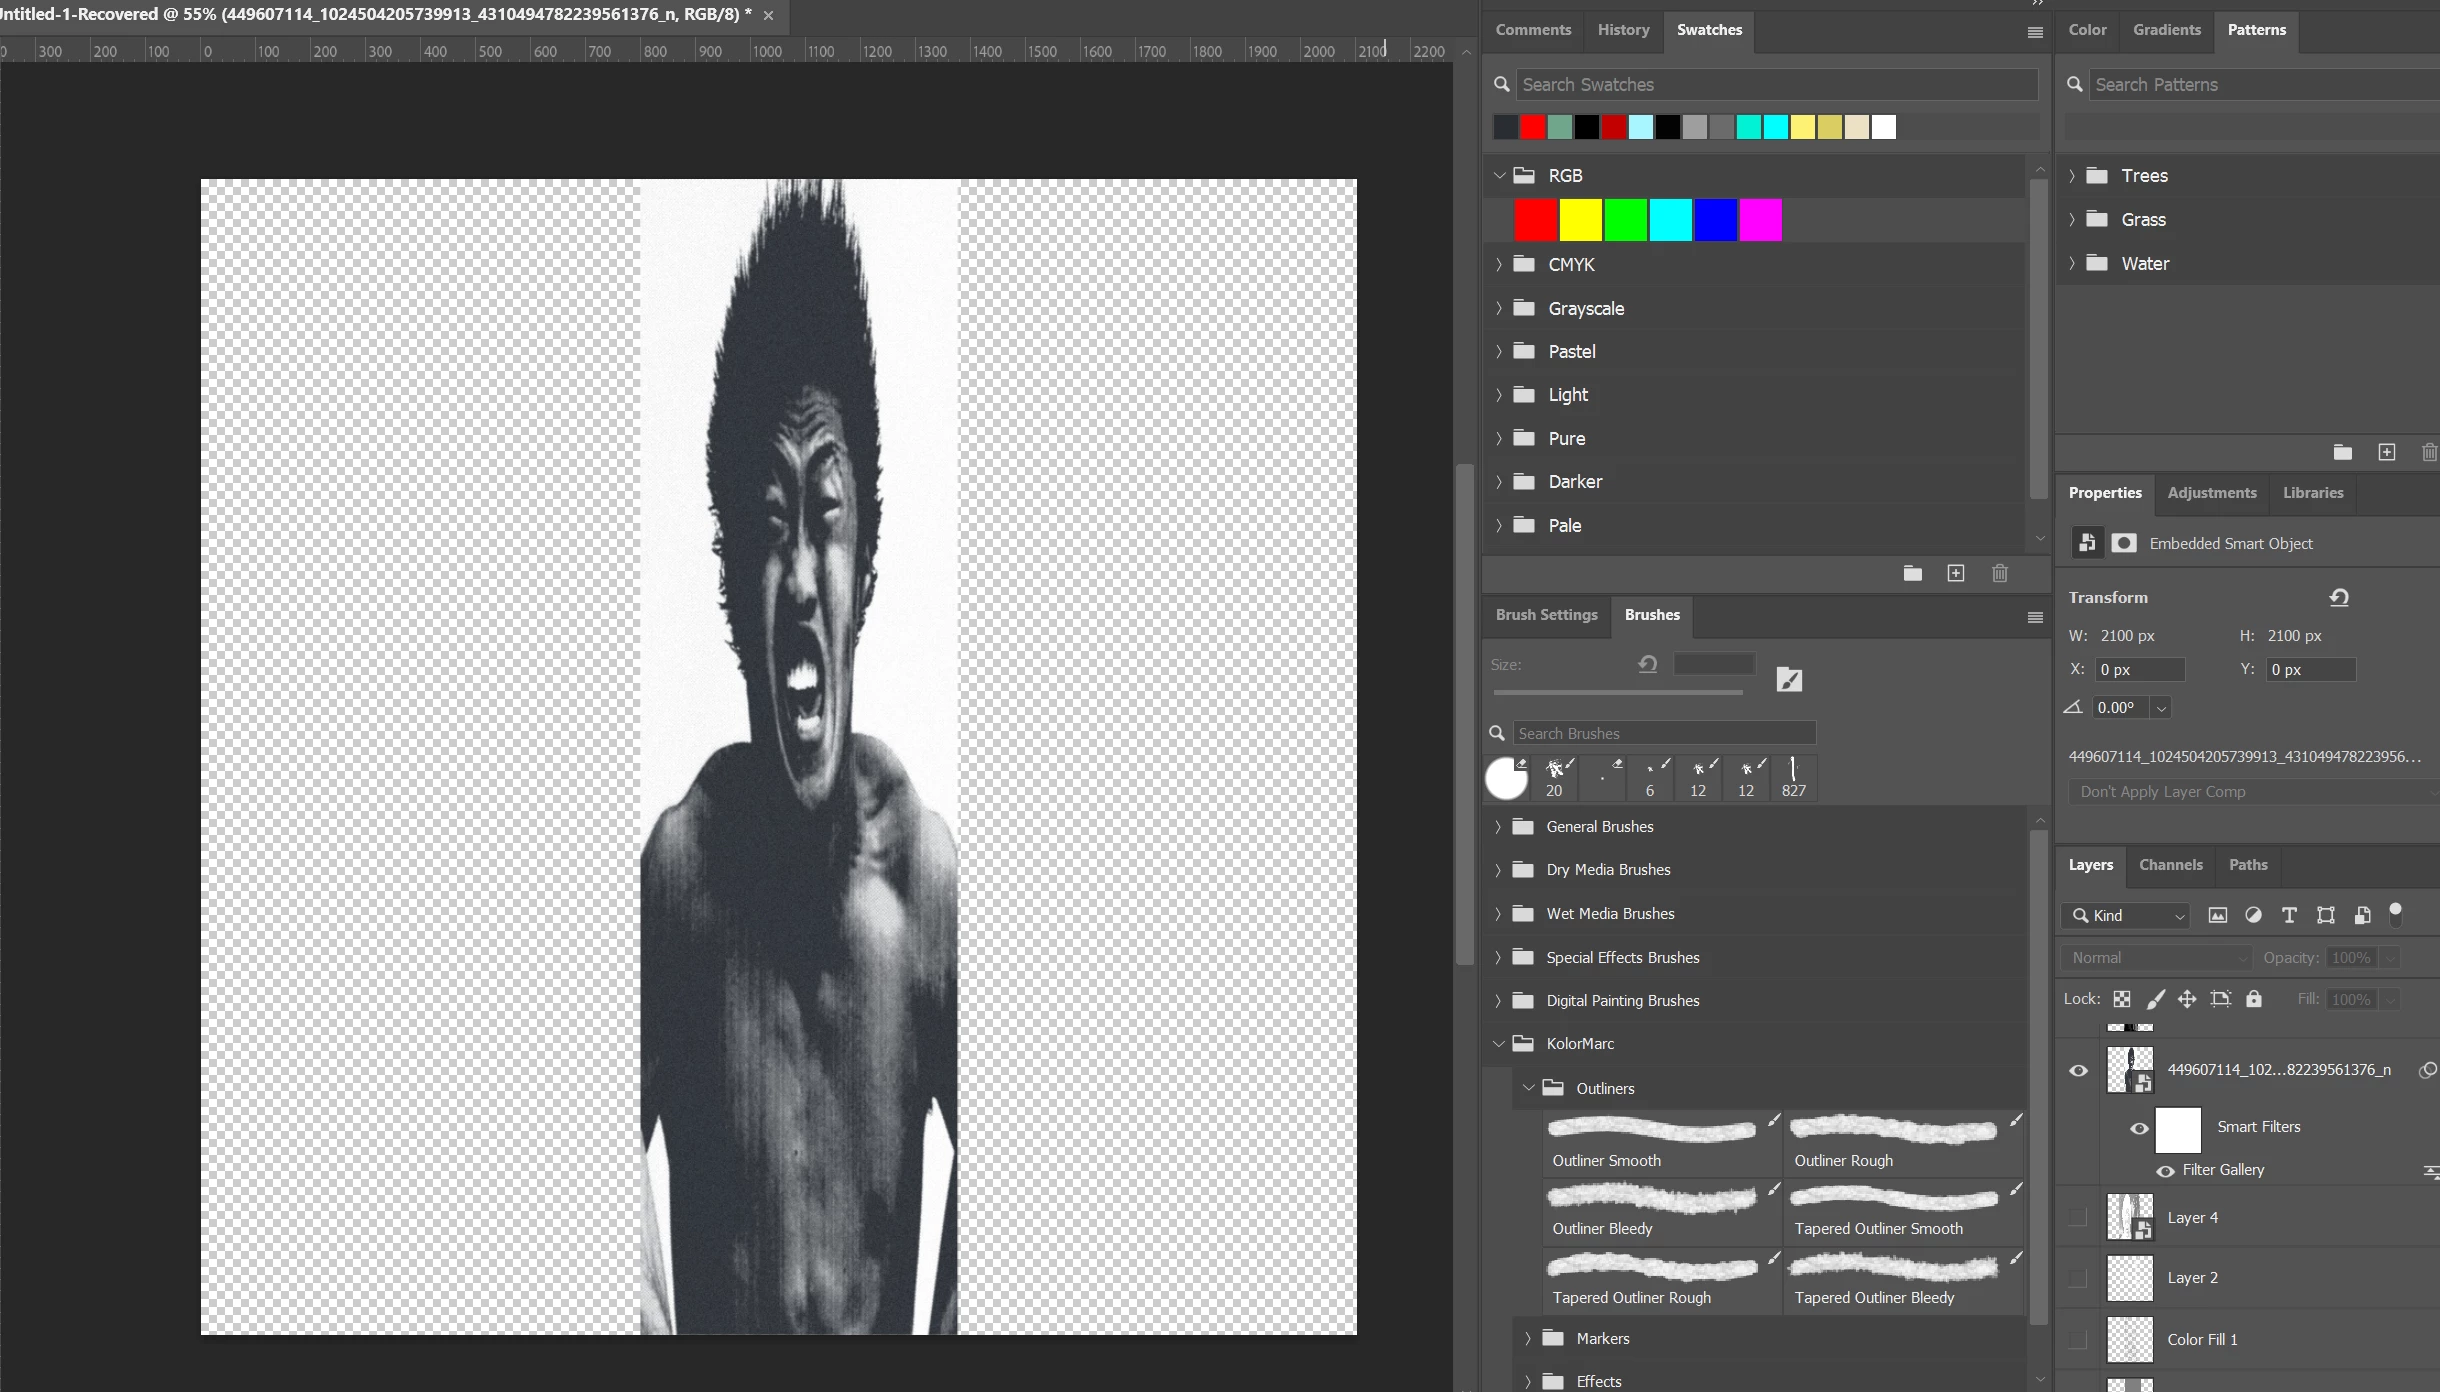Click the Search Swatches field
The width and height of the screenshot is (2440, 1392).
(x=1775, y=85)
